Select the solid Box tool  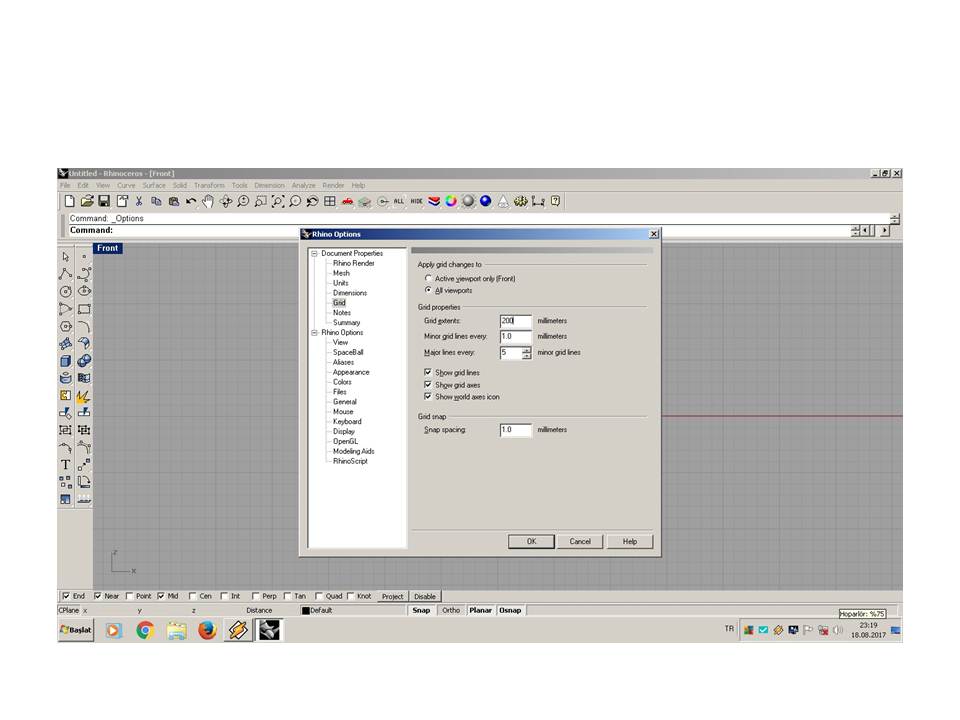[66, 361]
